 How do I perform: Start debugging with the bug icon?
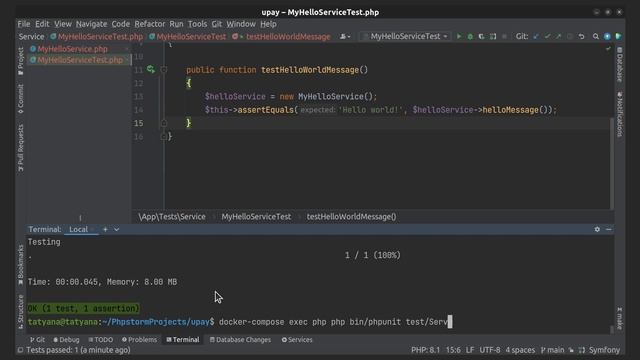[x=470, y=36]
